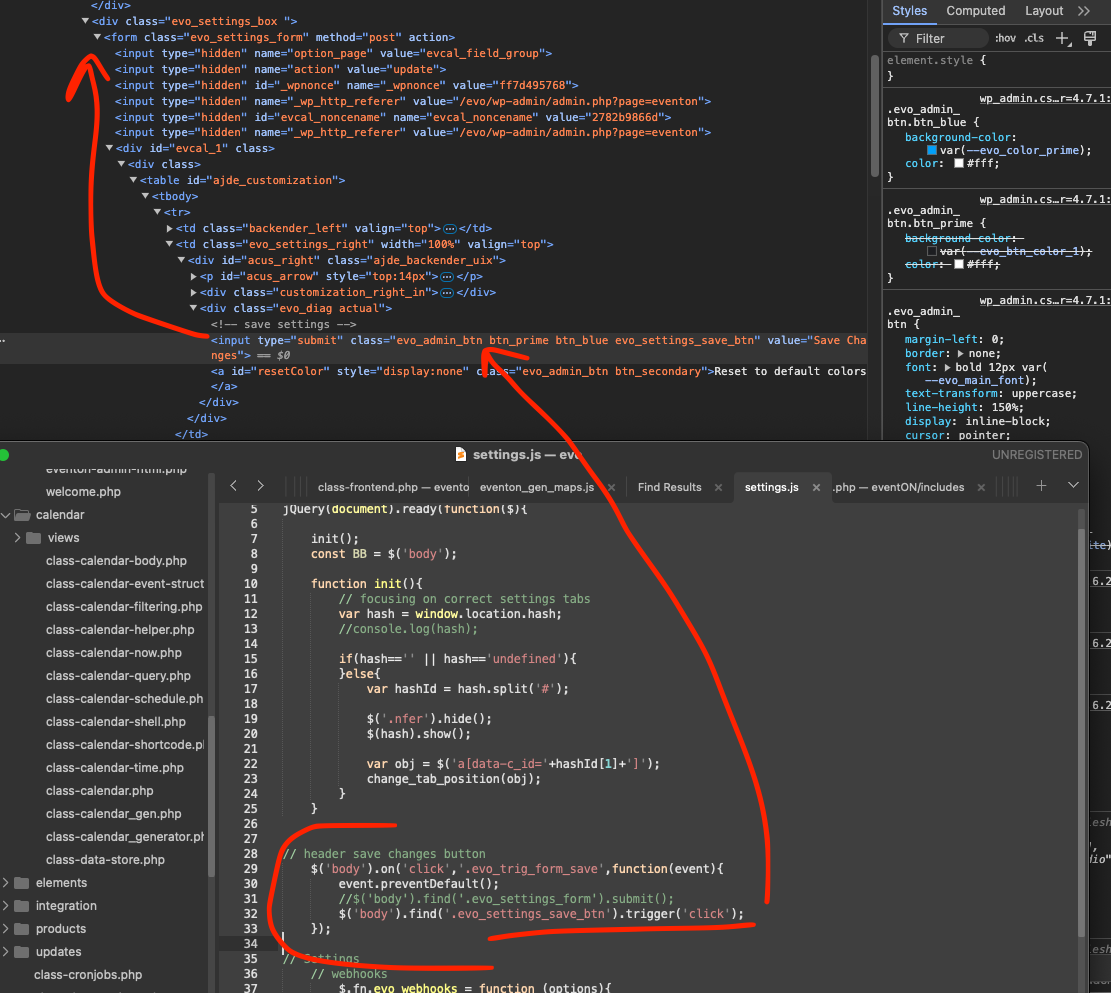Click the ellipsis badge in acus_arrow p

tap(446, 277)
